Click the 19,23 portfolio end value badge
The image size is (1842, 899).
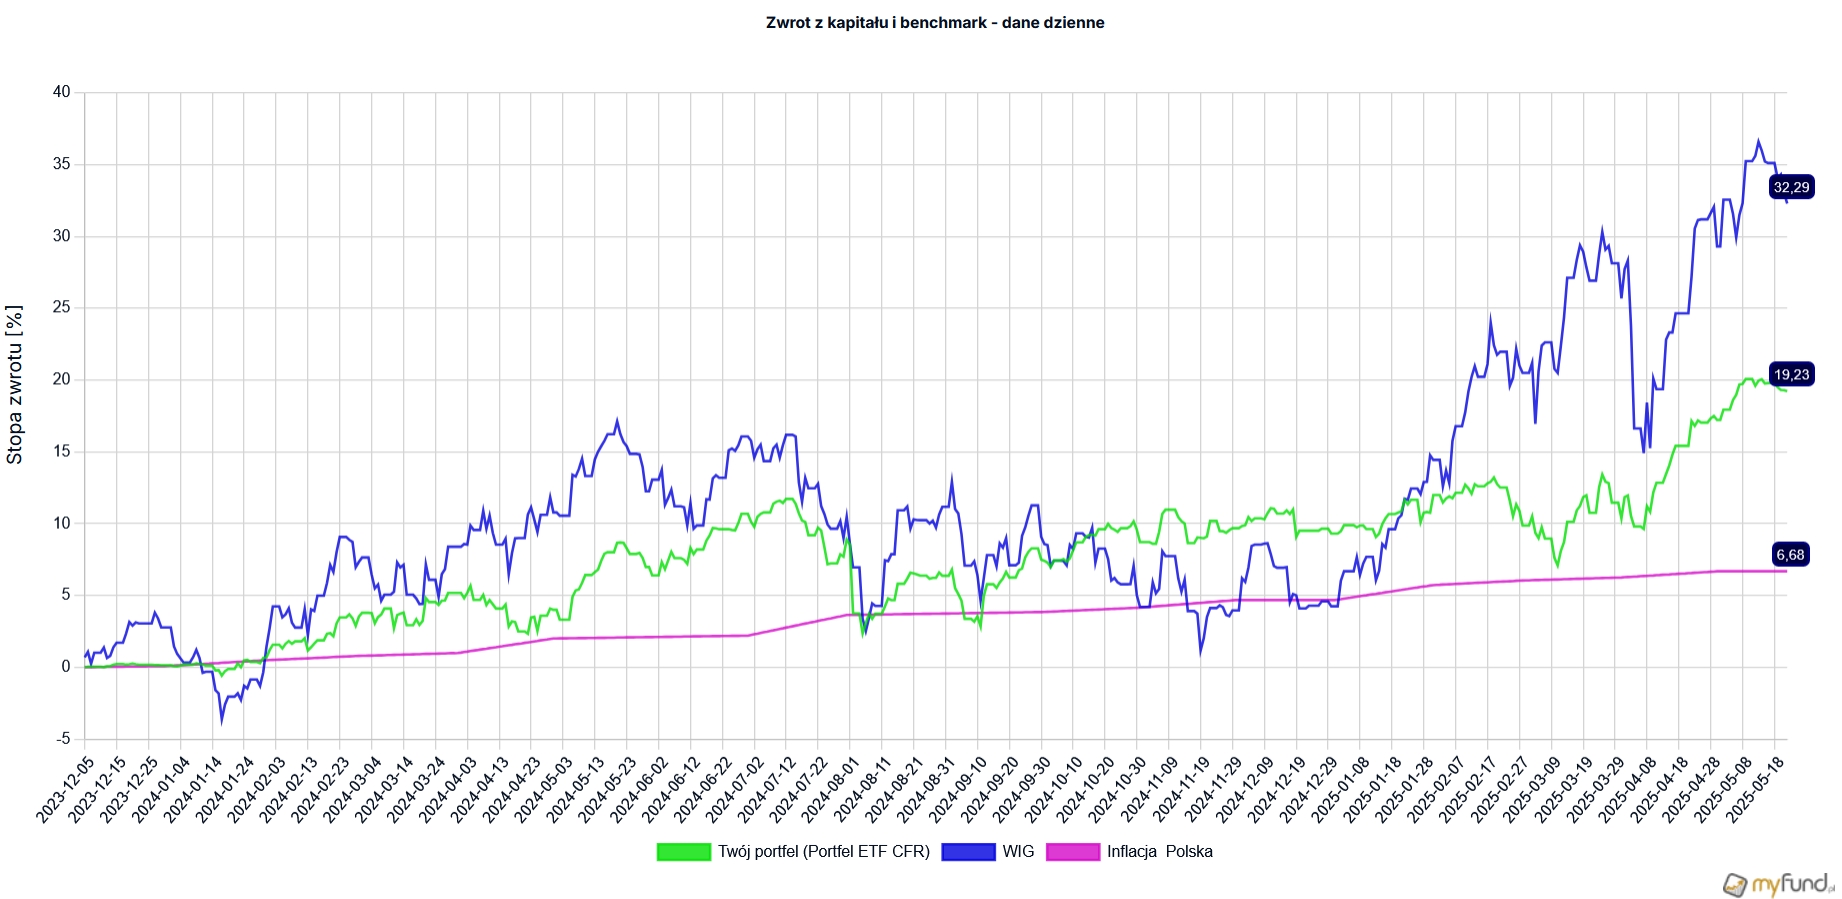click(x=1790, y=375)
